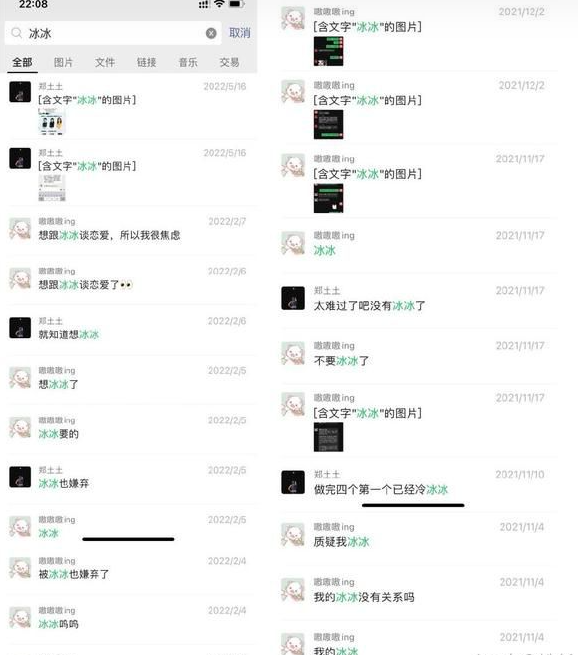Tap avatar beside 想跟冰冰谈恋爱，所以我很焦虑
The width and height of the screenshot is (578, 655).
pos(20,228)
